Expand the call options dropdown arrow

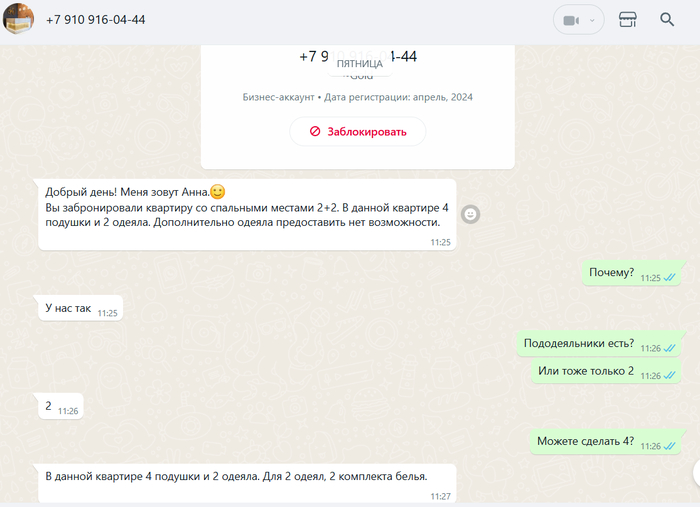592,20
